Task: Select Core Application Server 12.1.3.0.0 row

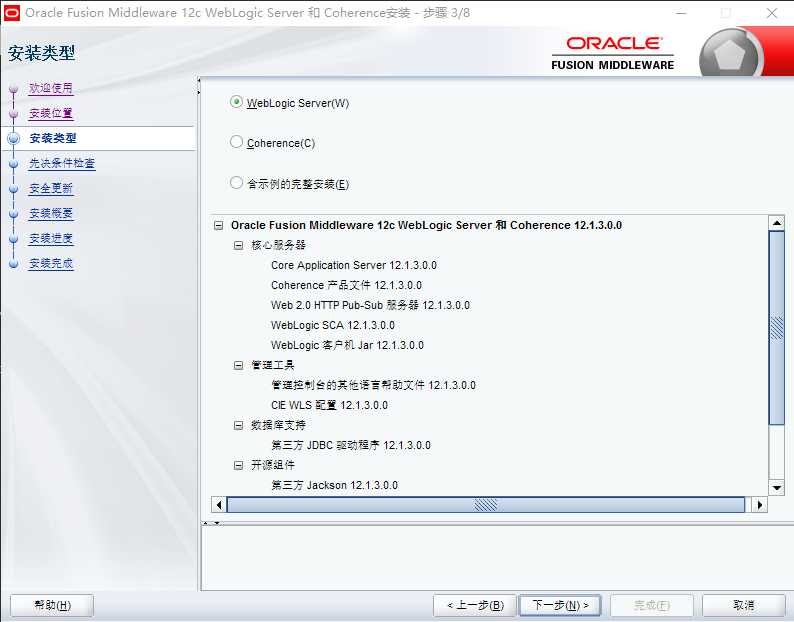Action: 353,265
